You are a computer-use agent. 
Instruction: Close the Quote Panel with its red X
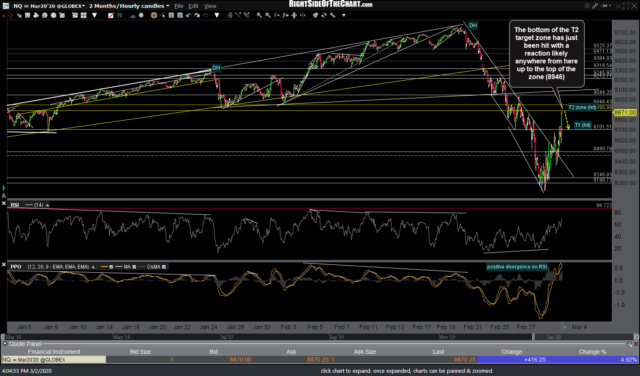636,344
